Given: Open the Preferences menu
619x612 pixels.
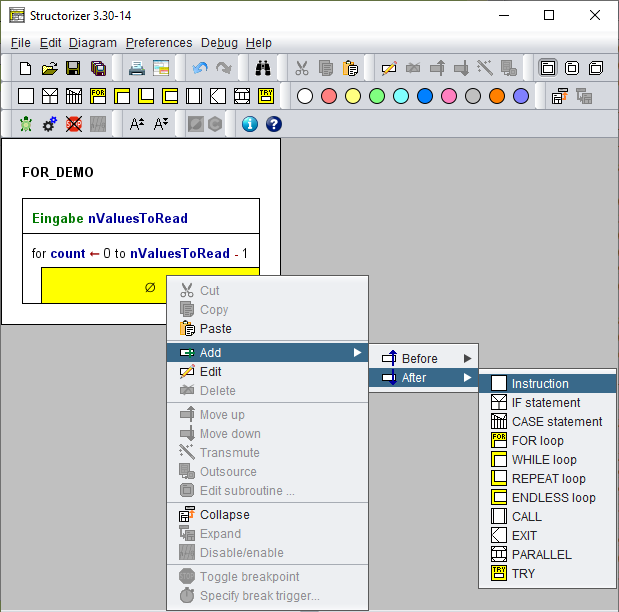Looking at the screenshot, I should click(159, 43).
